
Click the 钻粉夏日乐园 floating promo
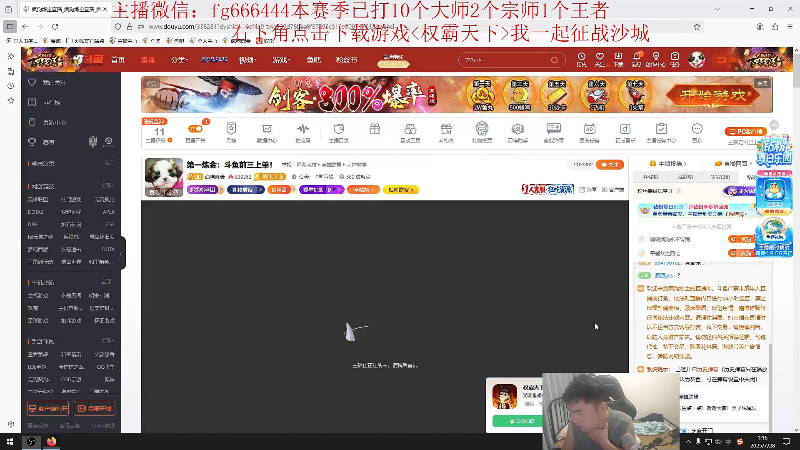774,152
